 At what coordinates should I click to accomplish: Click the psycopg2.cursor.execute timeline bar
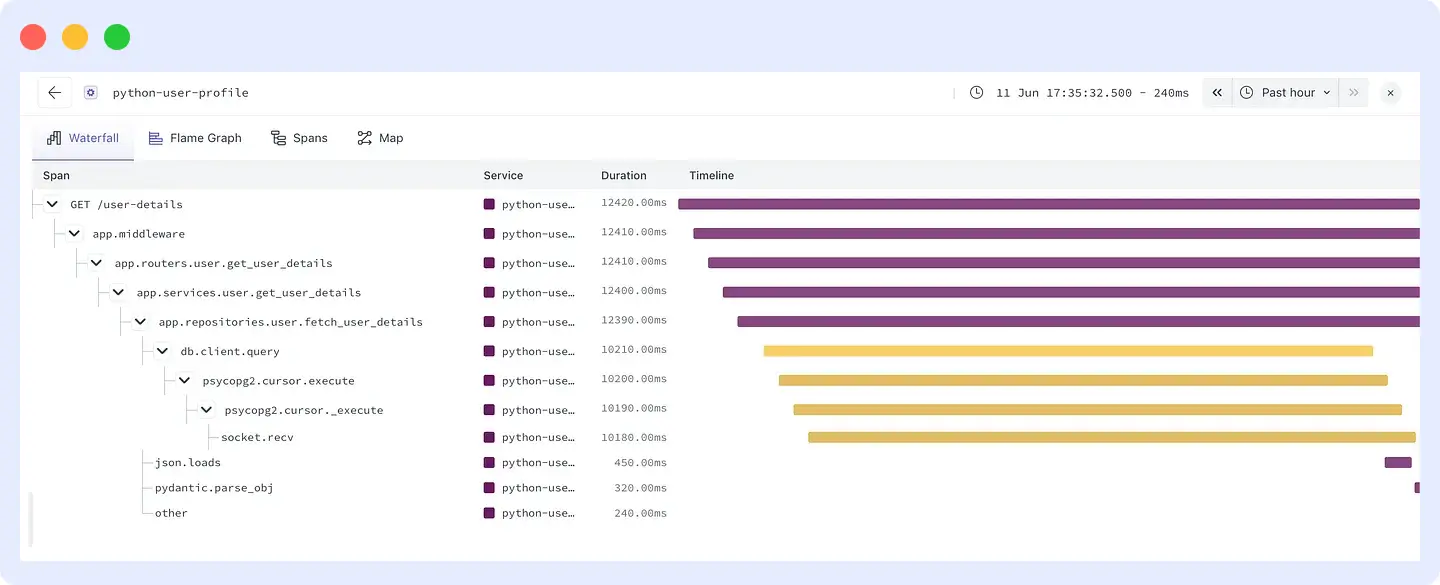[x=1083, y=380]
